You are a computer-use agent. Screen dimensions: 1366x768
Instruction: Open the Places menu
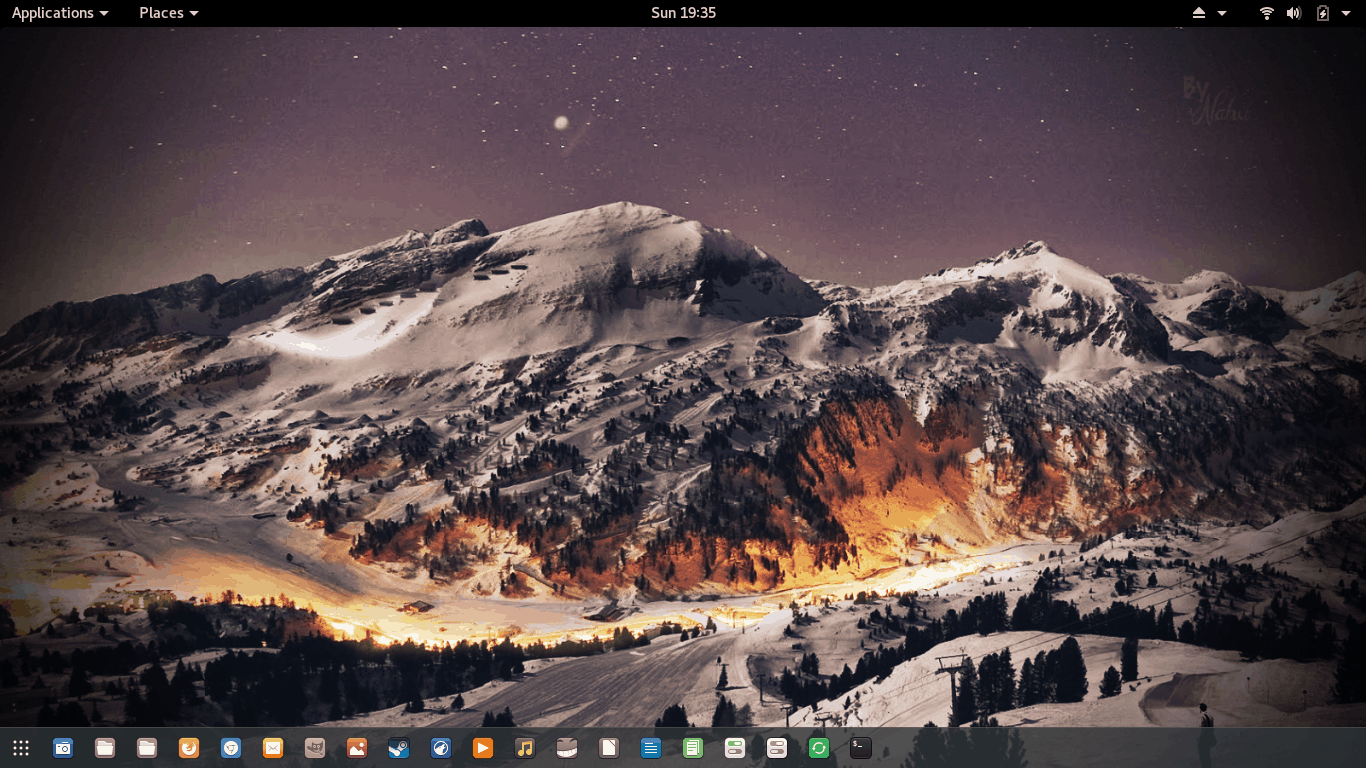[169, 13]
